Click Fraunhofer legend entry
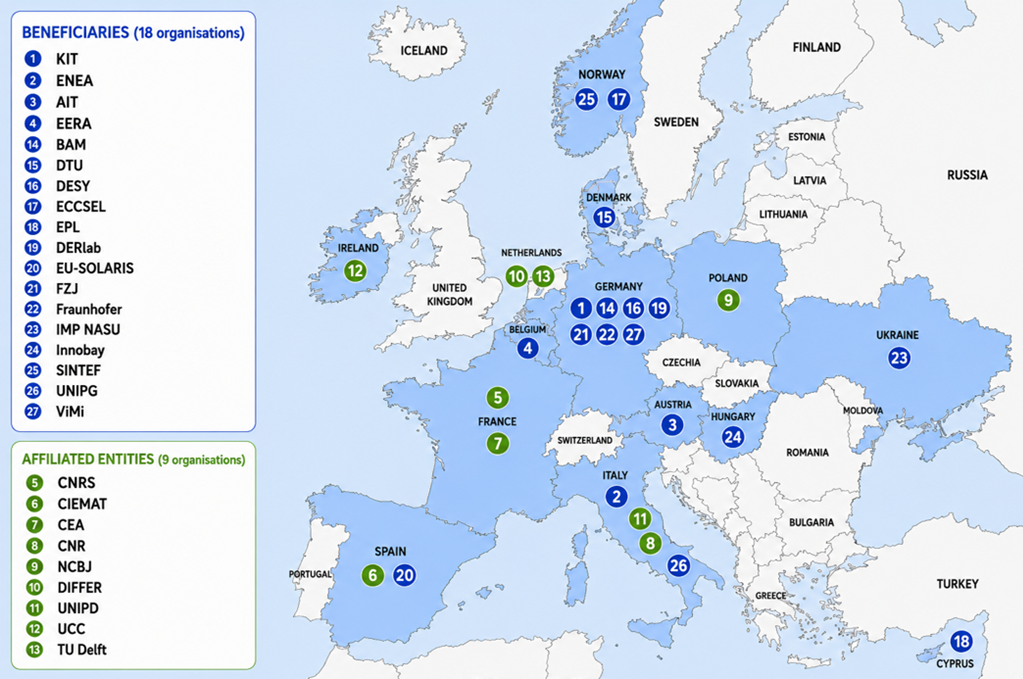This screenshot has height=679, width=1023. [x=89, y=309]
